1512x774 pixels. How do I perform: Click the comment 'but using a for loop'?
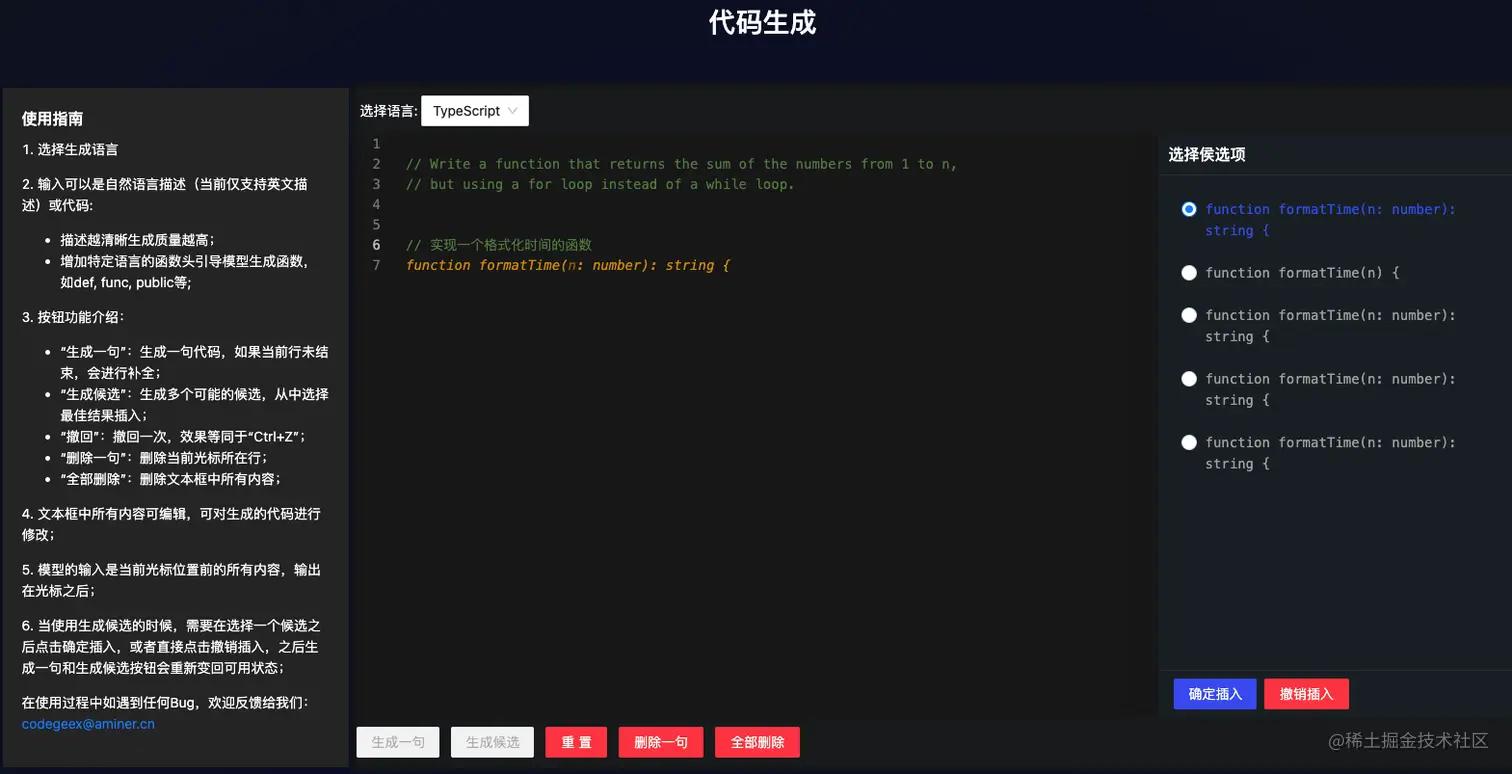coord(600,184)
